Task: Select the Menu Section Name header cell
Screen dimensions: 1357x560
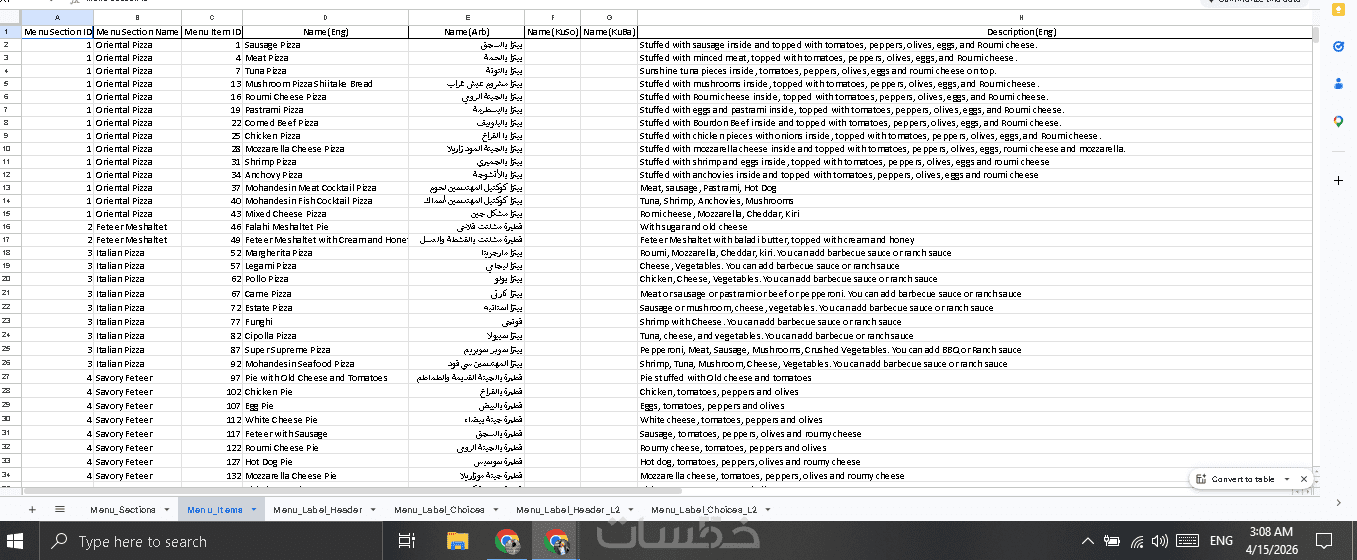Action: (137, 32)
